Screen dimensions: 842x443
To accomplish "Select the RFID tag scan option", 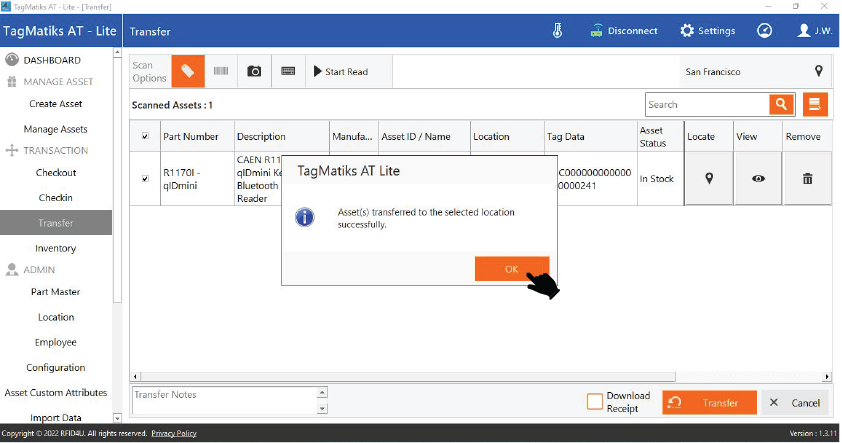I will click(x=188, y=72).
